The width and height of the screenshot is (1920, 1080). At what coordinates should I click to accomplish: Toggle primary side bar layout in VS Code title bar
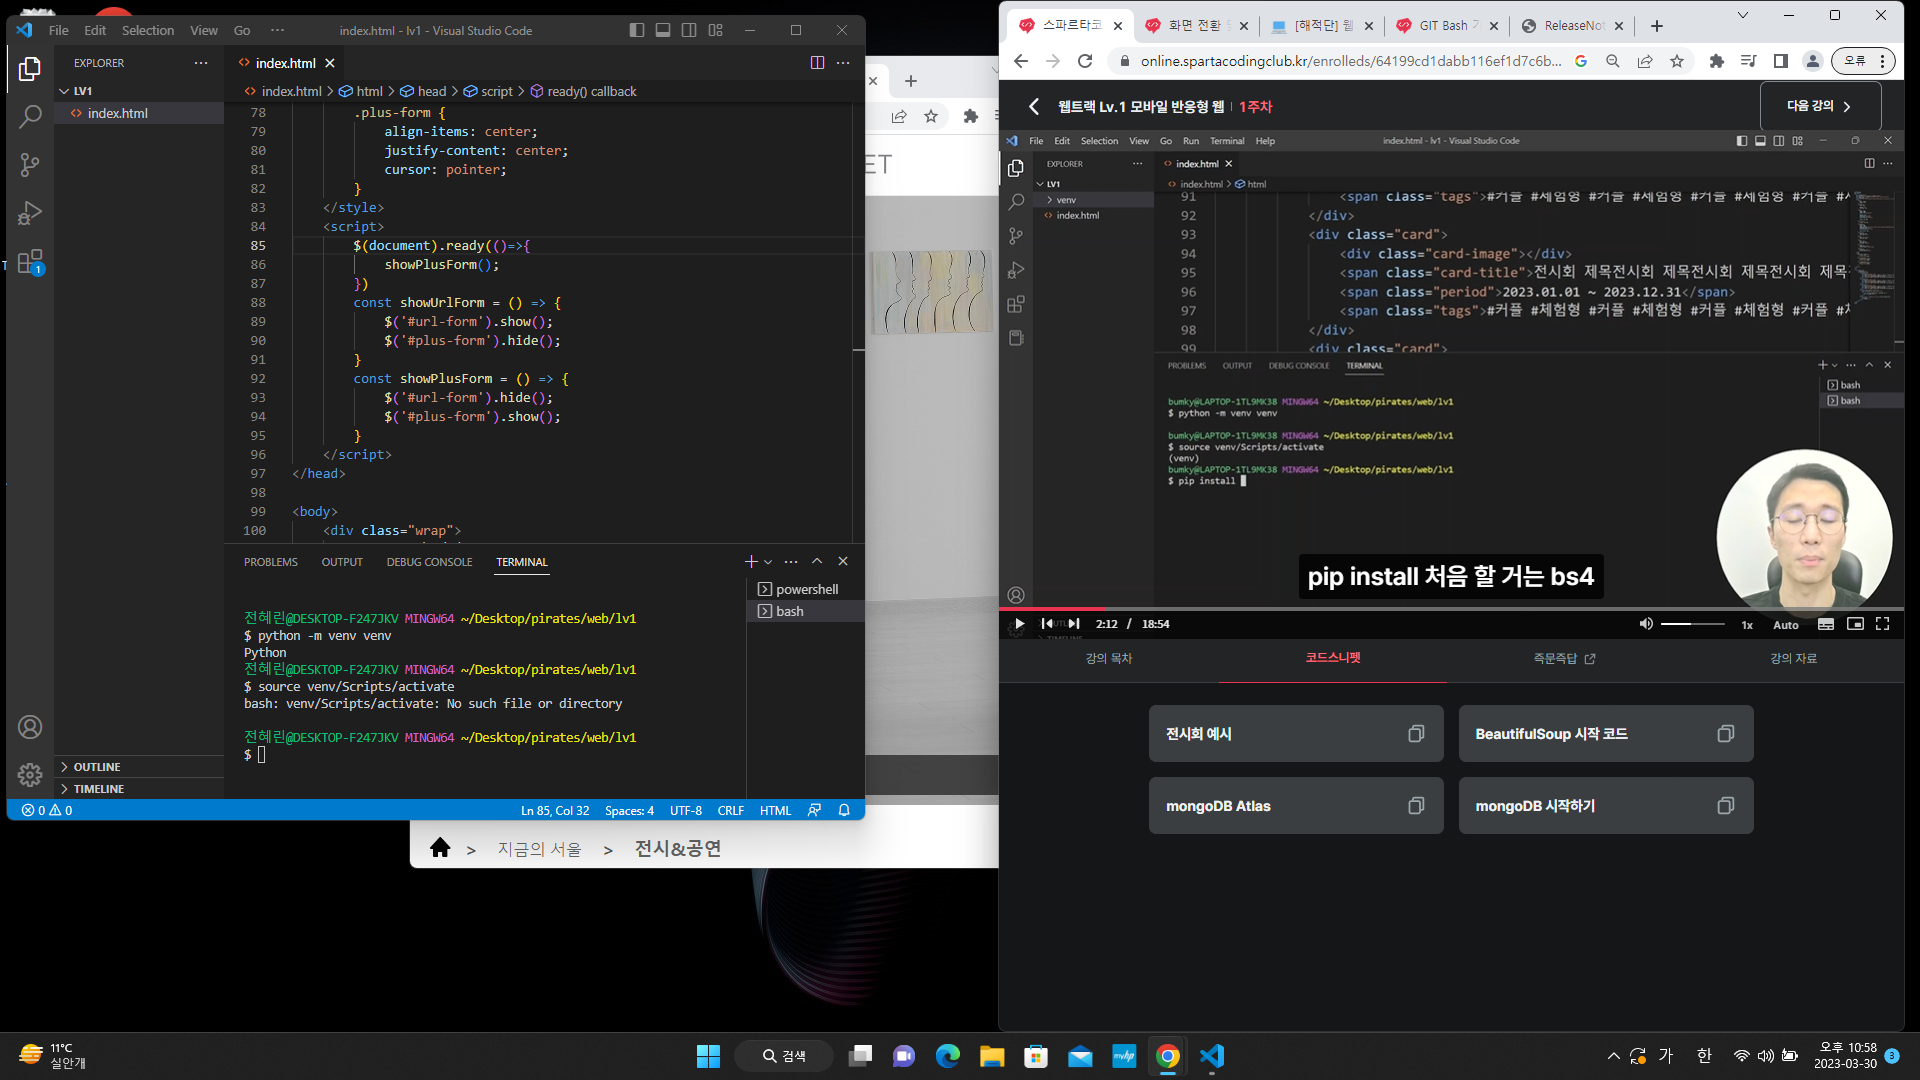coord(637,30)
